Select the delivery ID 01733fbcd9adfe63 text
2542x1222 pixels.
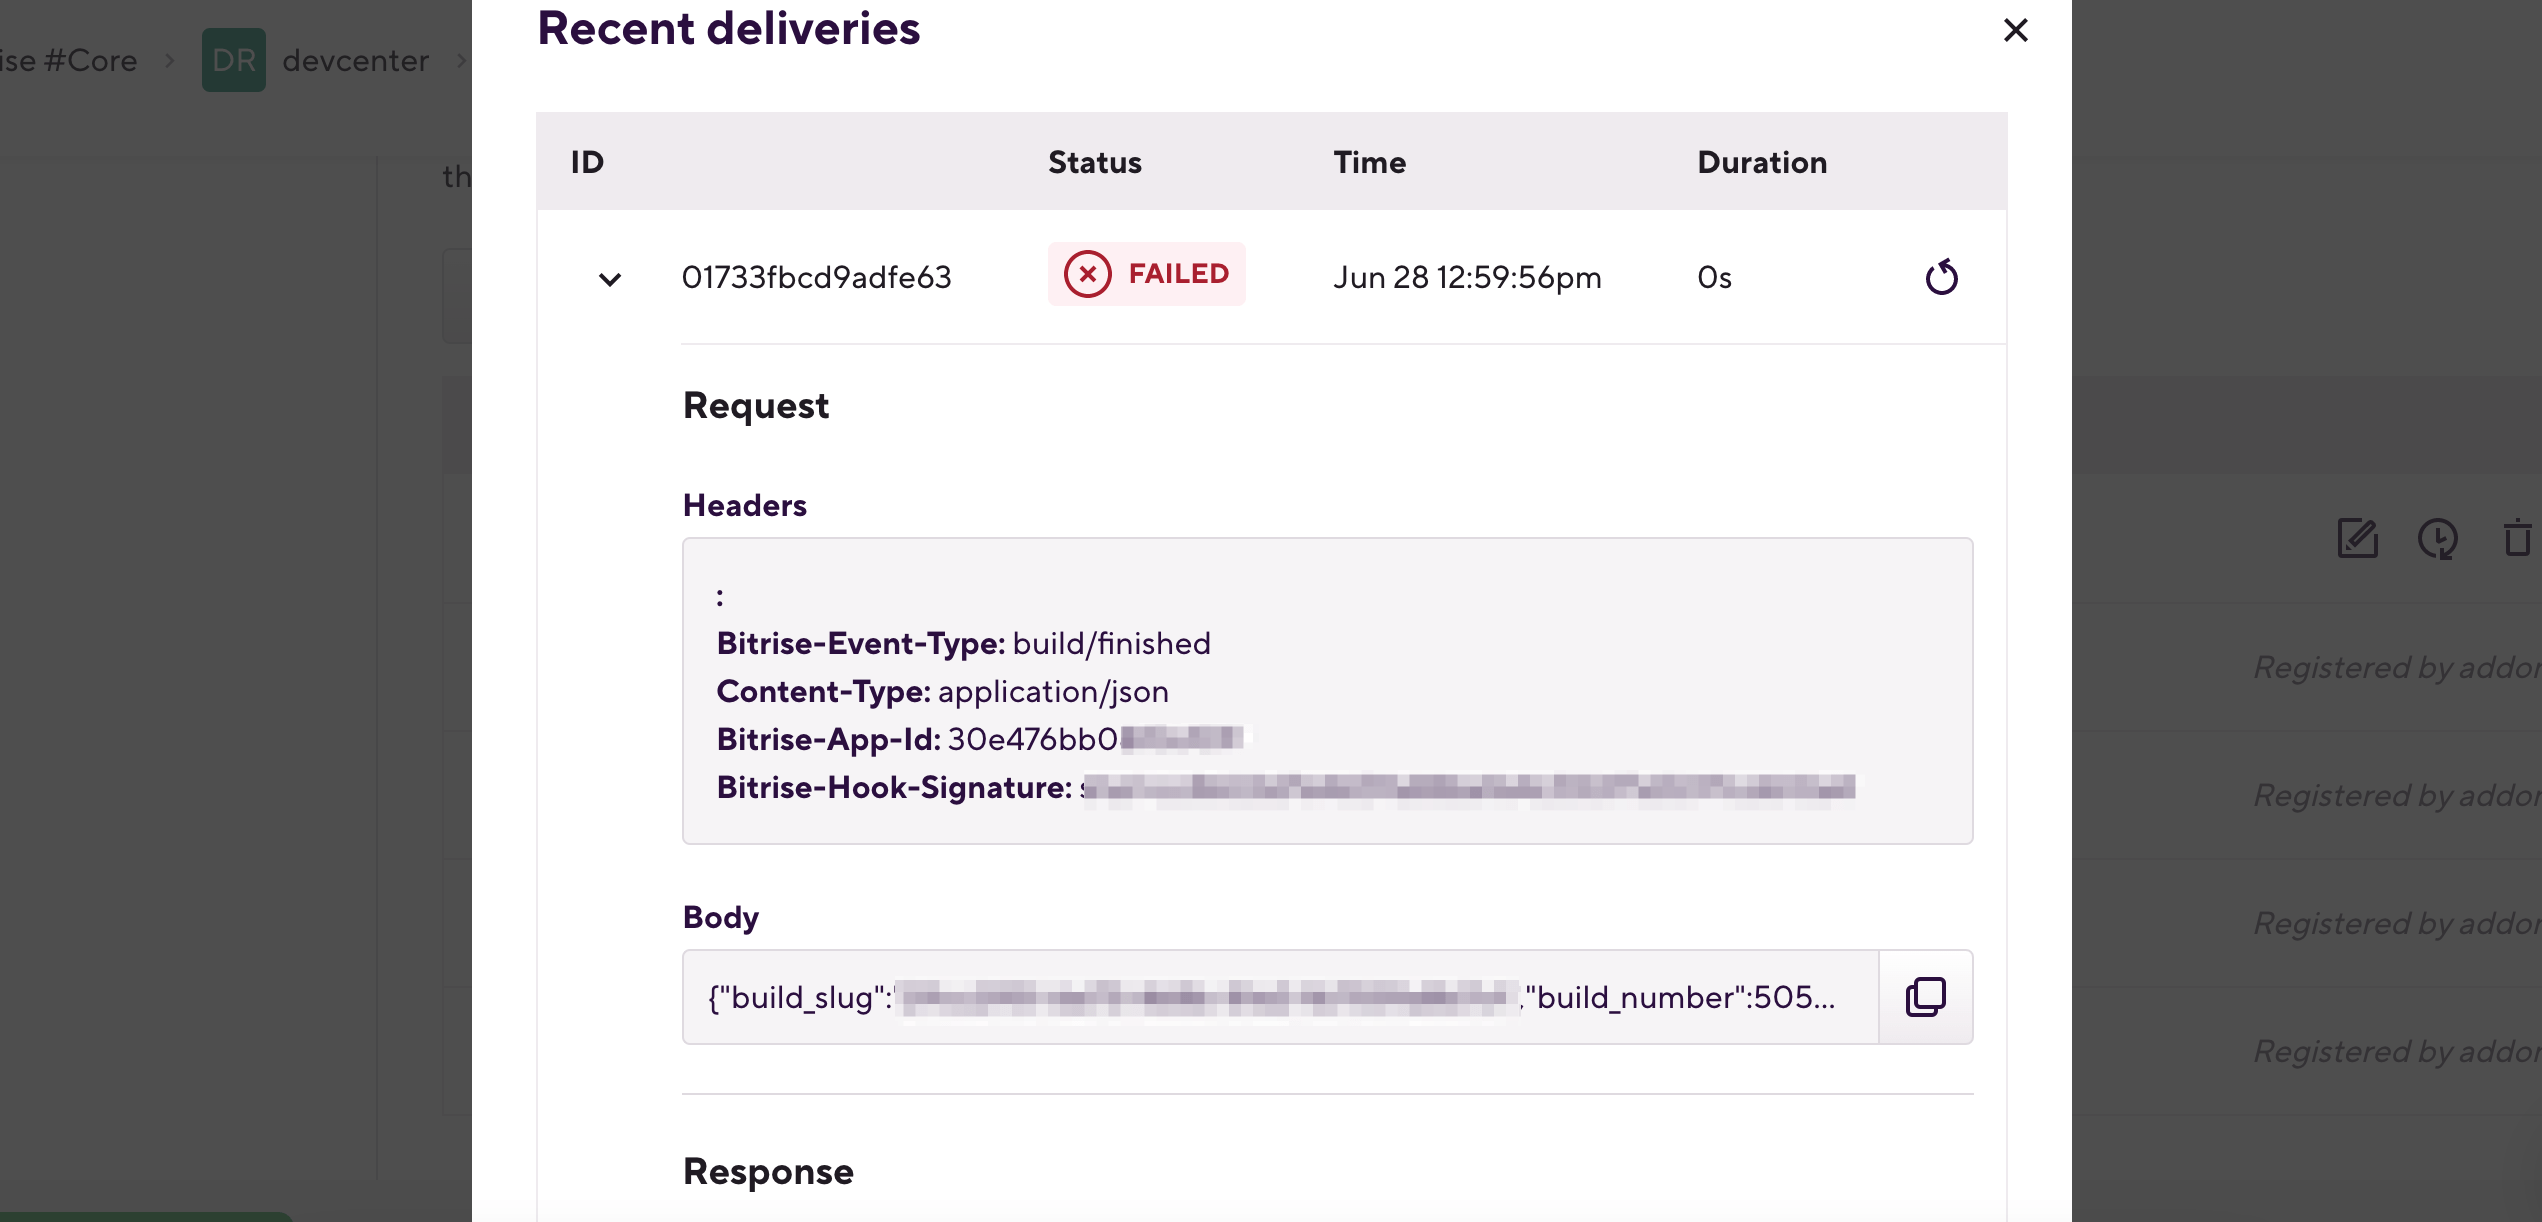pyautogui.click(x=817, y=277)
